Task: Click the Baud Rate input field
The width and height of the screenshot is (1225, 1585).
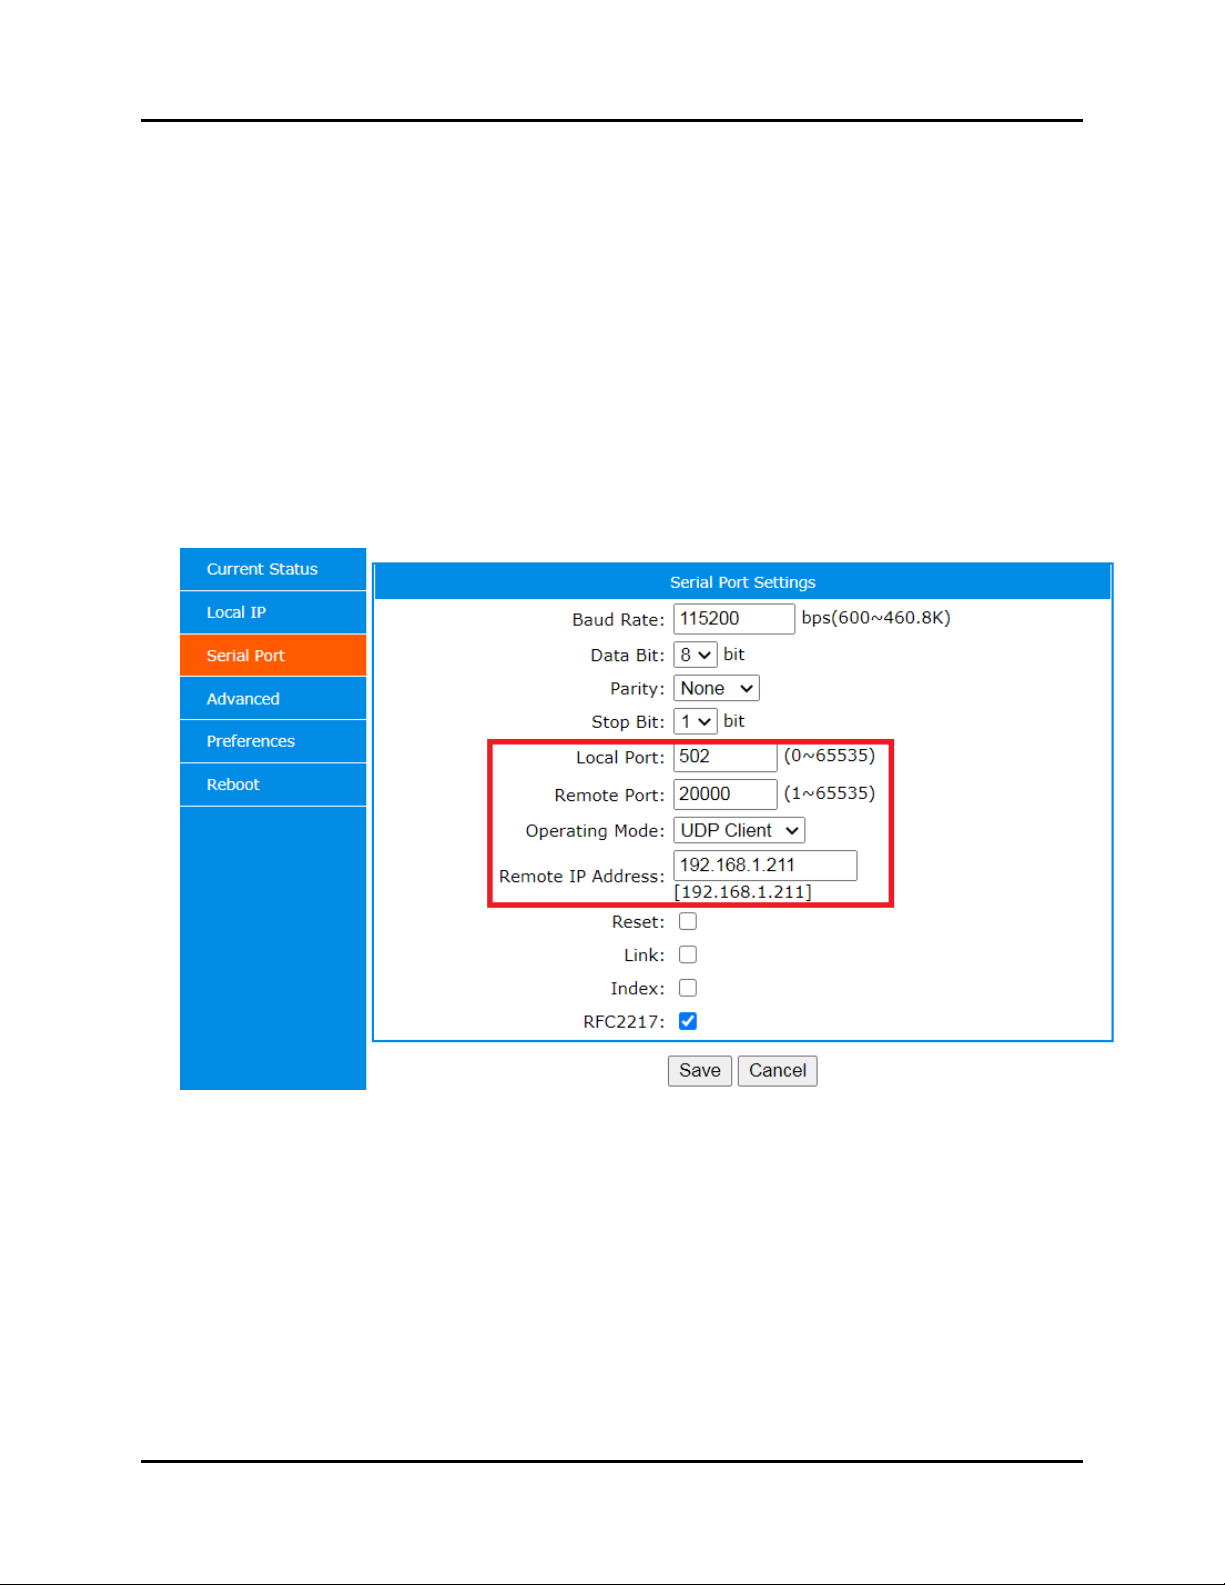Action: [734, 619]
